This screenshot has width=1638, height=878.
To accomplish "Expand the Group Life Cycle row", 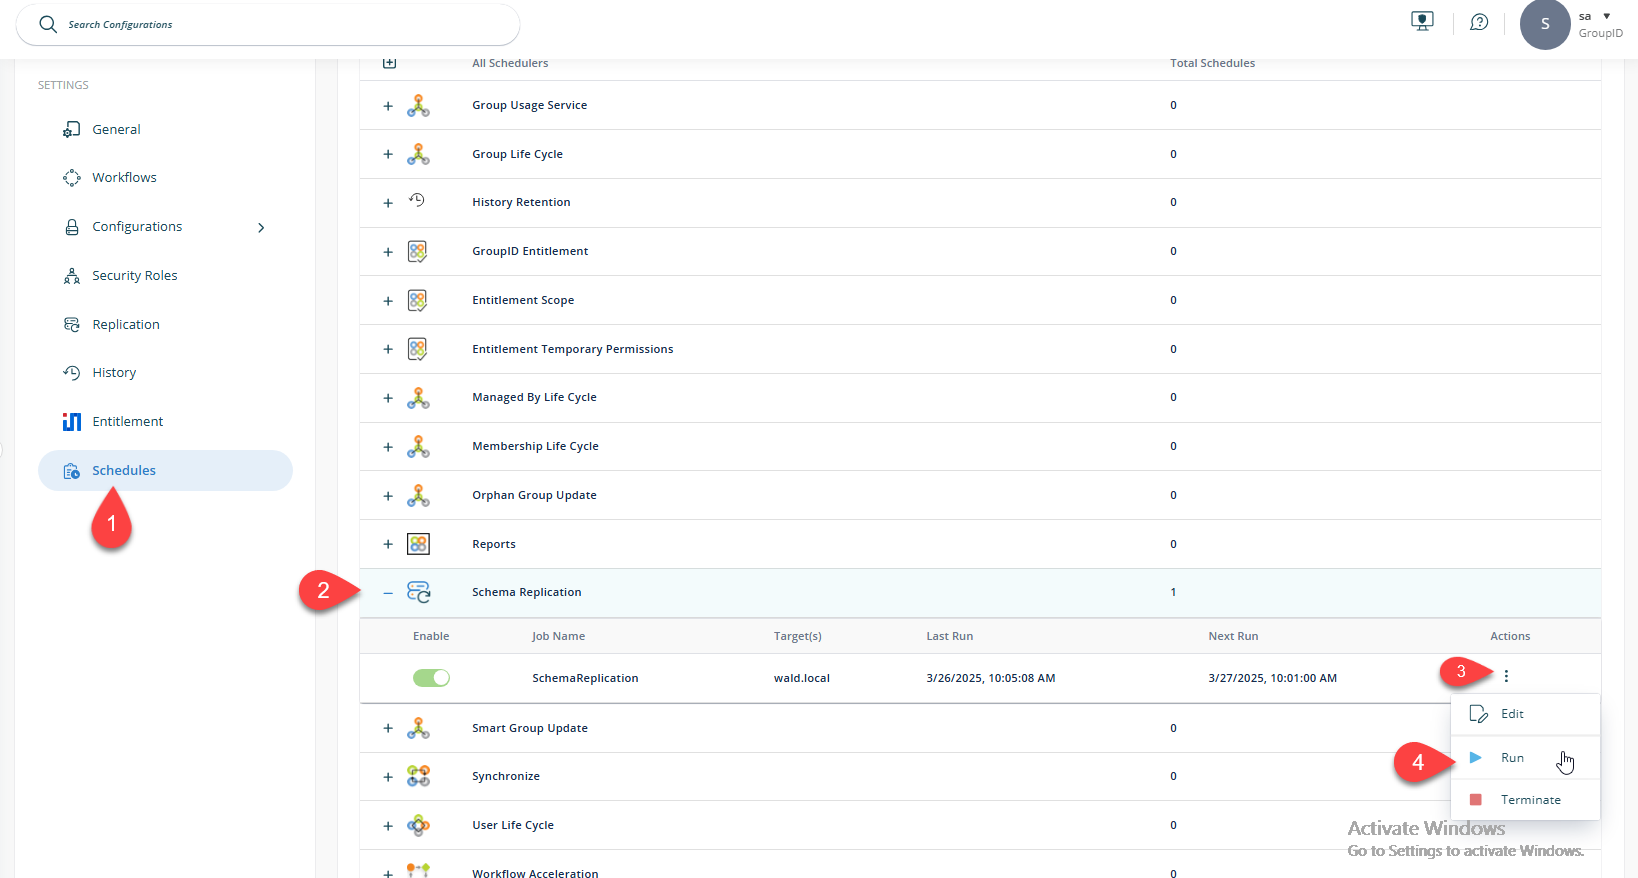I will tap(388, 154).
